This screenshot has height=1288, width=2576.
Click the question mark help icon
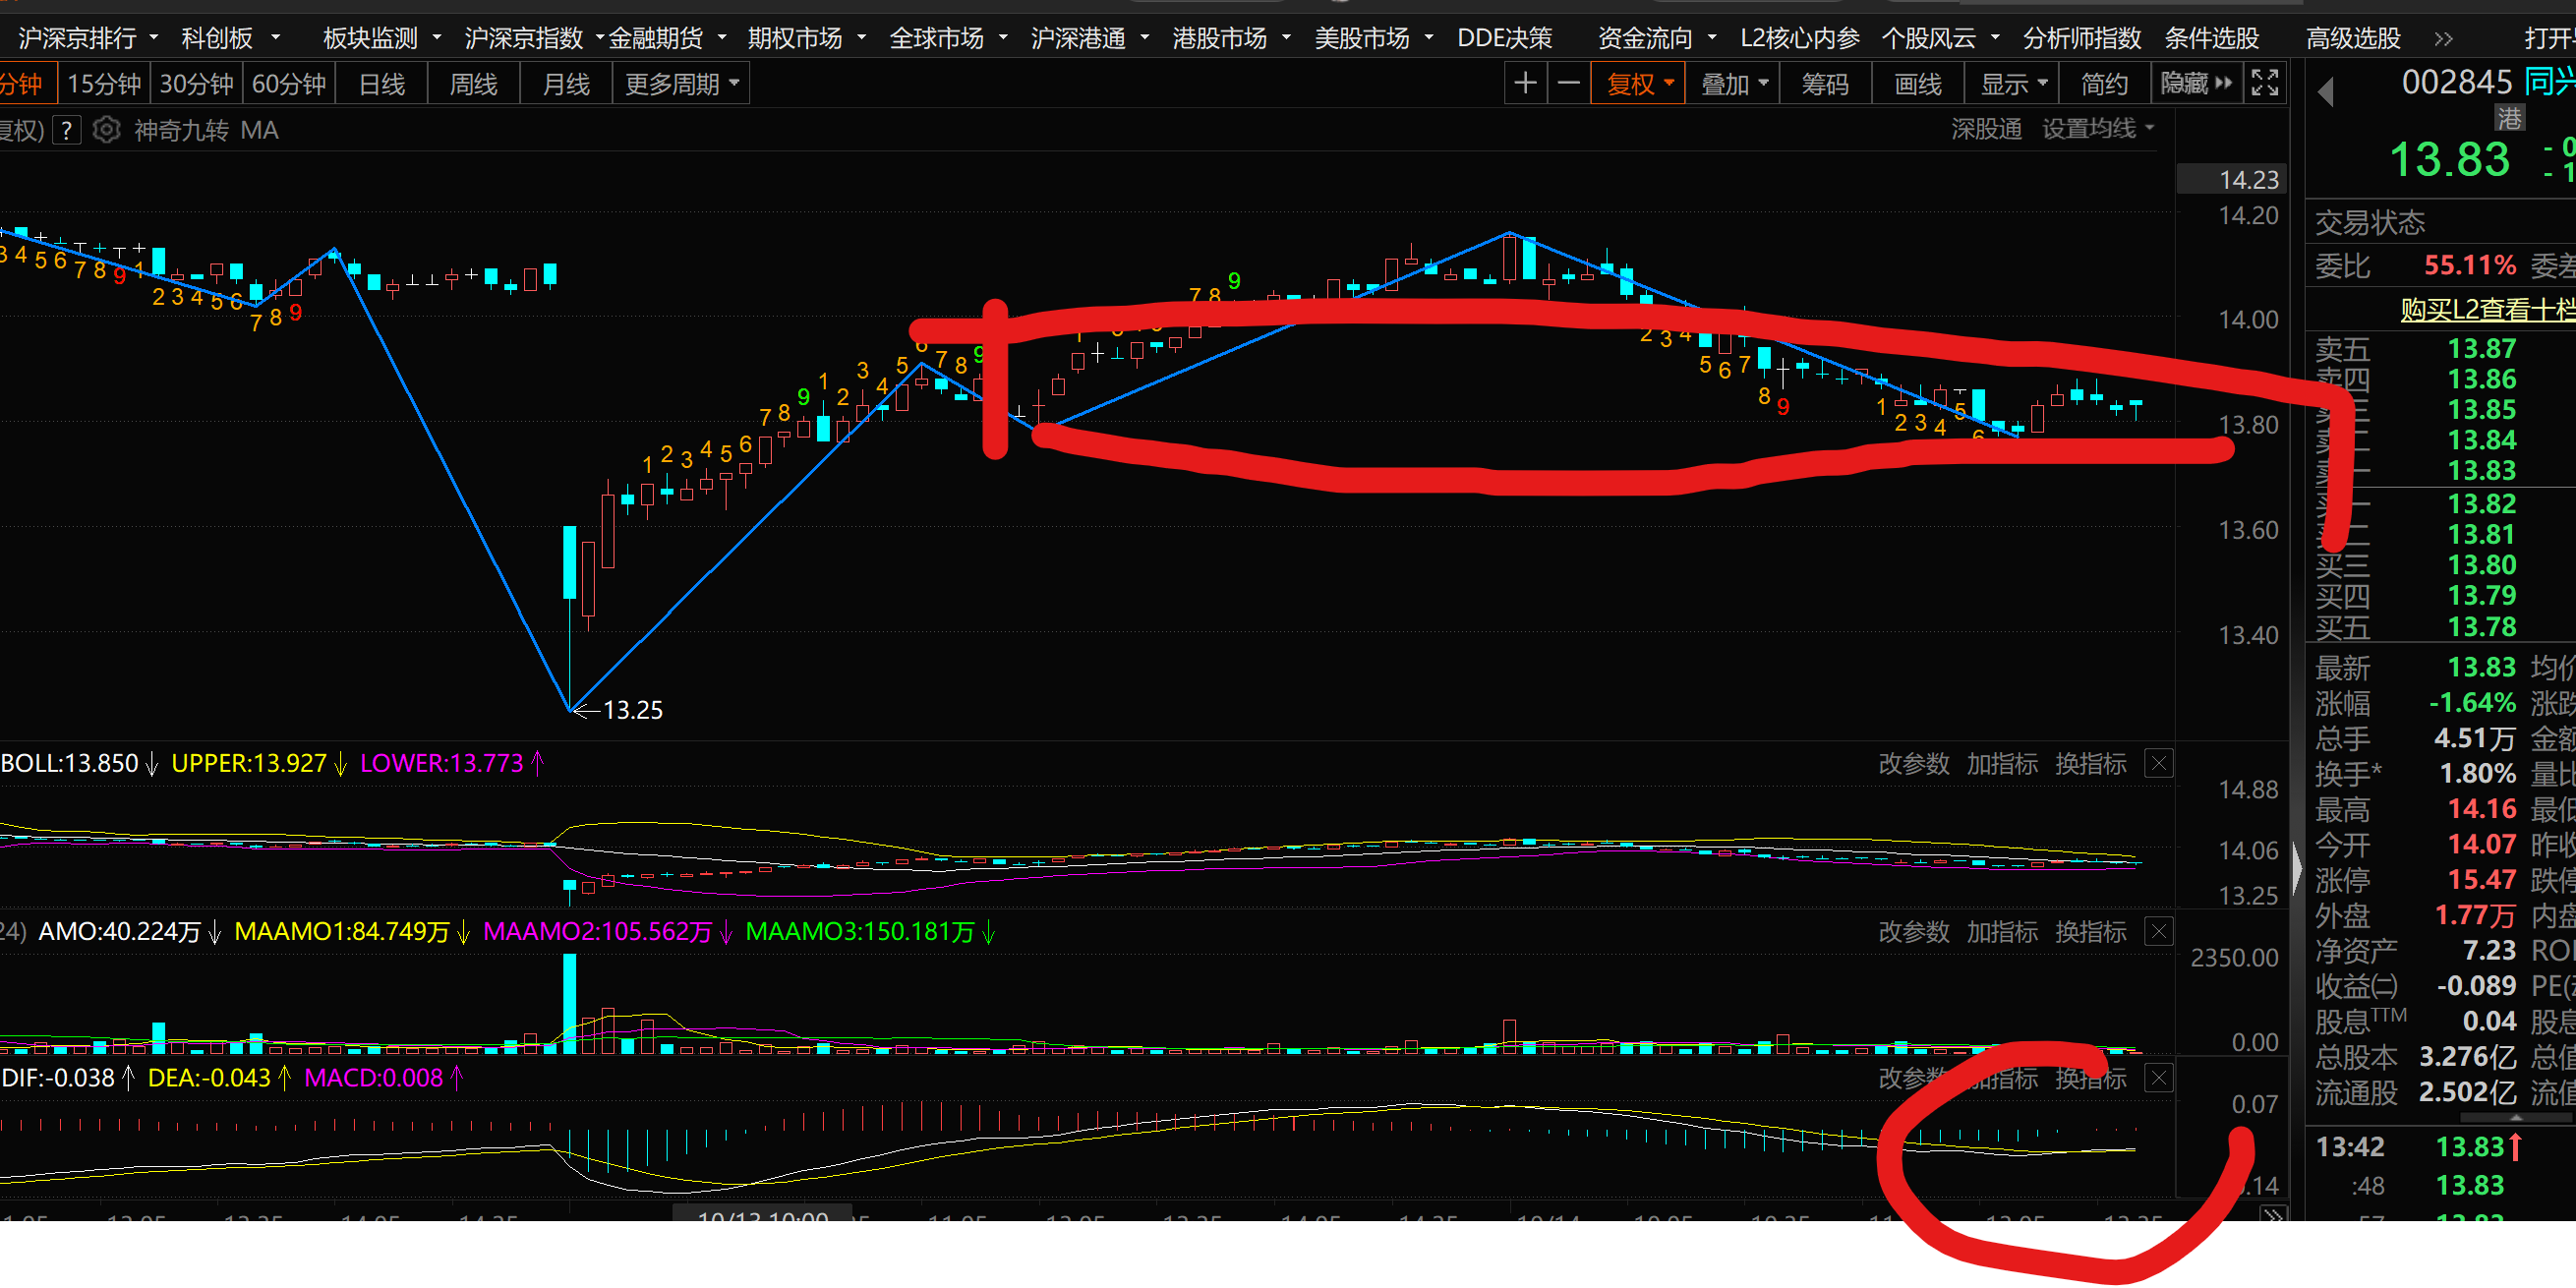(66, 131)
